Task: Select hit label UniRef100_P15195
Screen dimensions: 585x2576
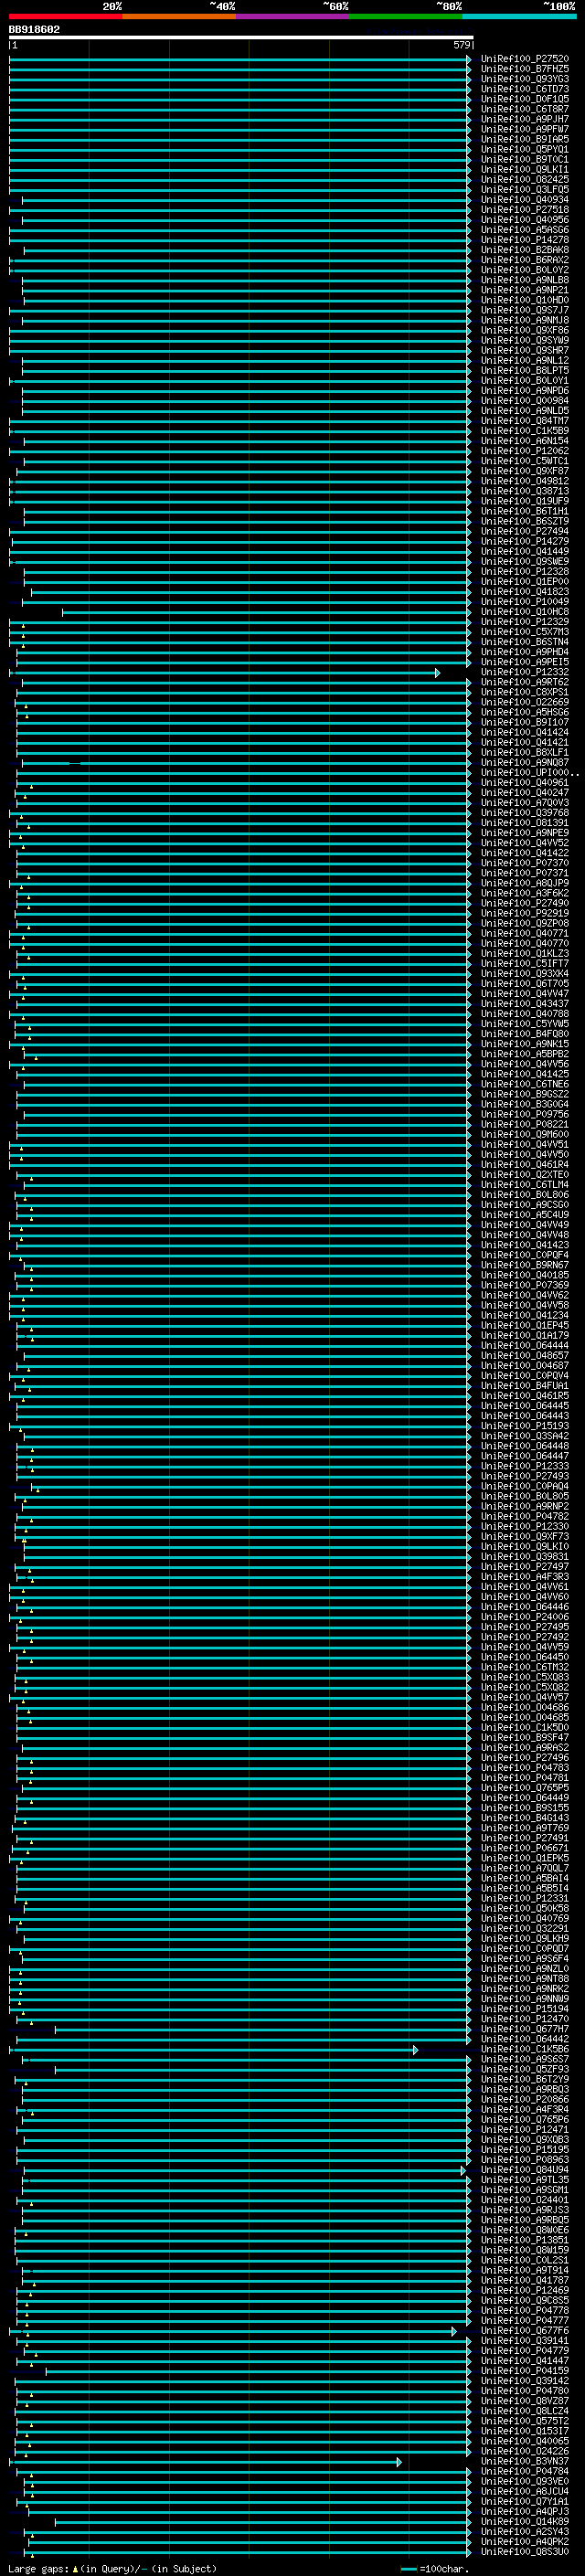Action: pyautogui.click(x=525, y=2150)
